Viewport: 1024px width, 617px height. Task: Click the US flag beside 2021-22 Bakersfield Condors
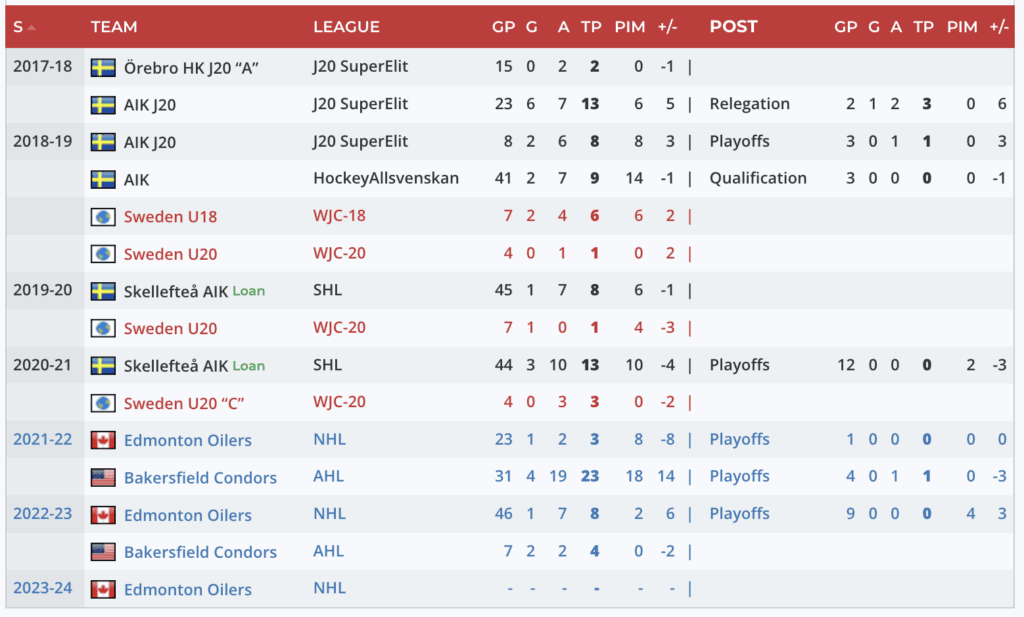103,478
